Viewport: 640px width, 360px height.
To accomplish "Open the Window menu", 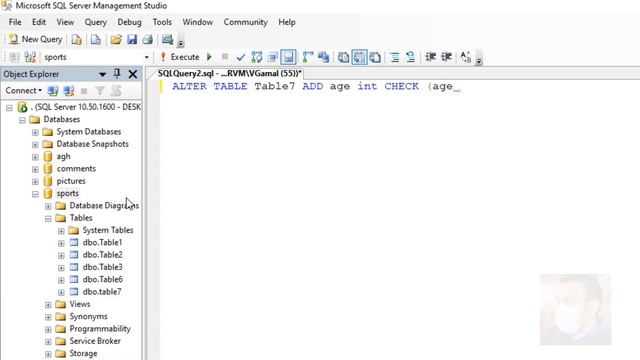I will pyautogui.click(x=198, y=22).
